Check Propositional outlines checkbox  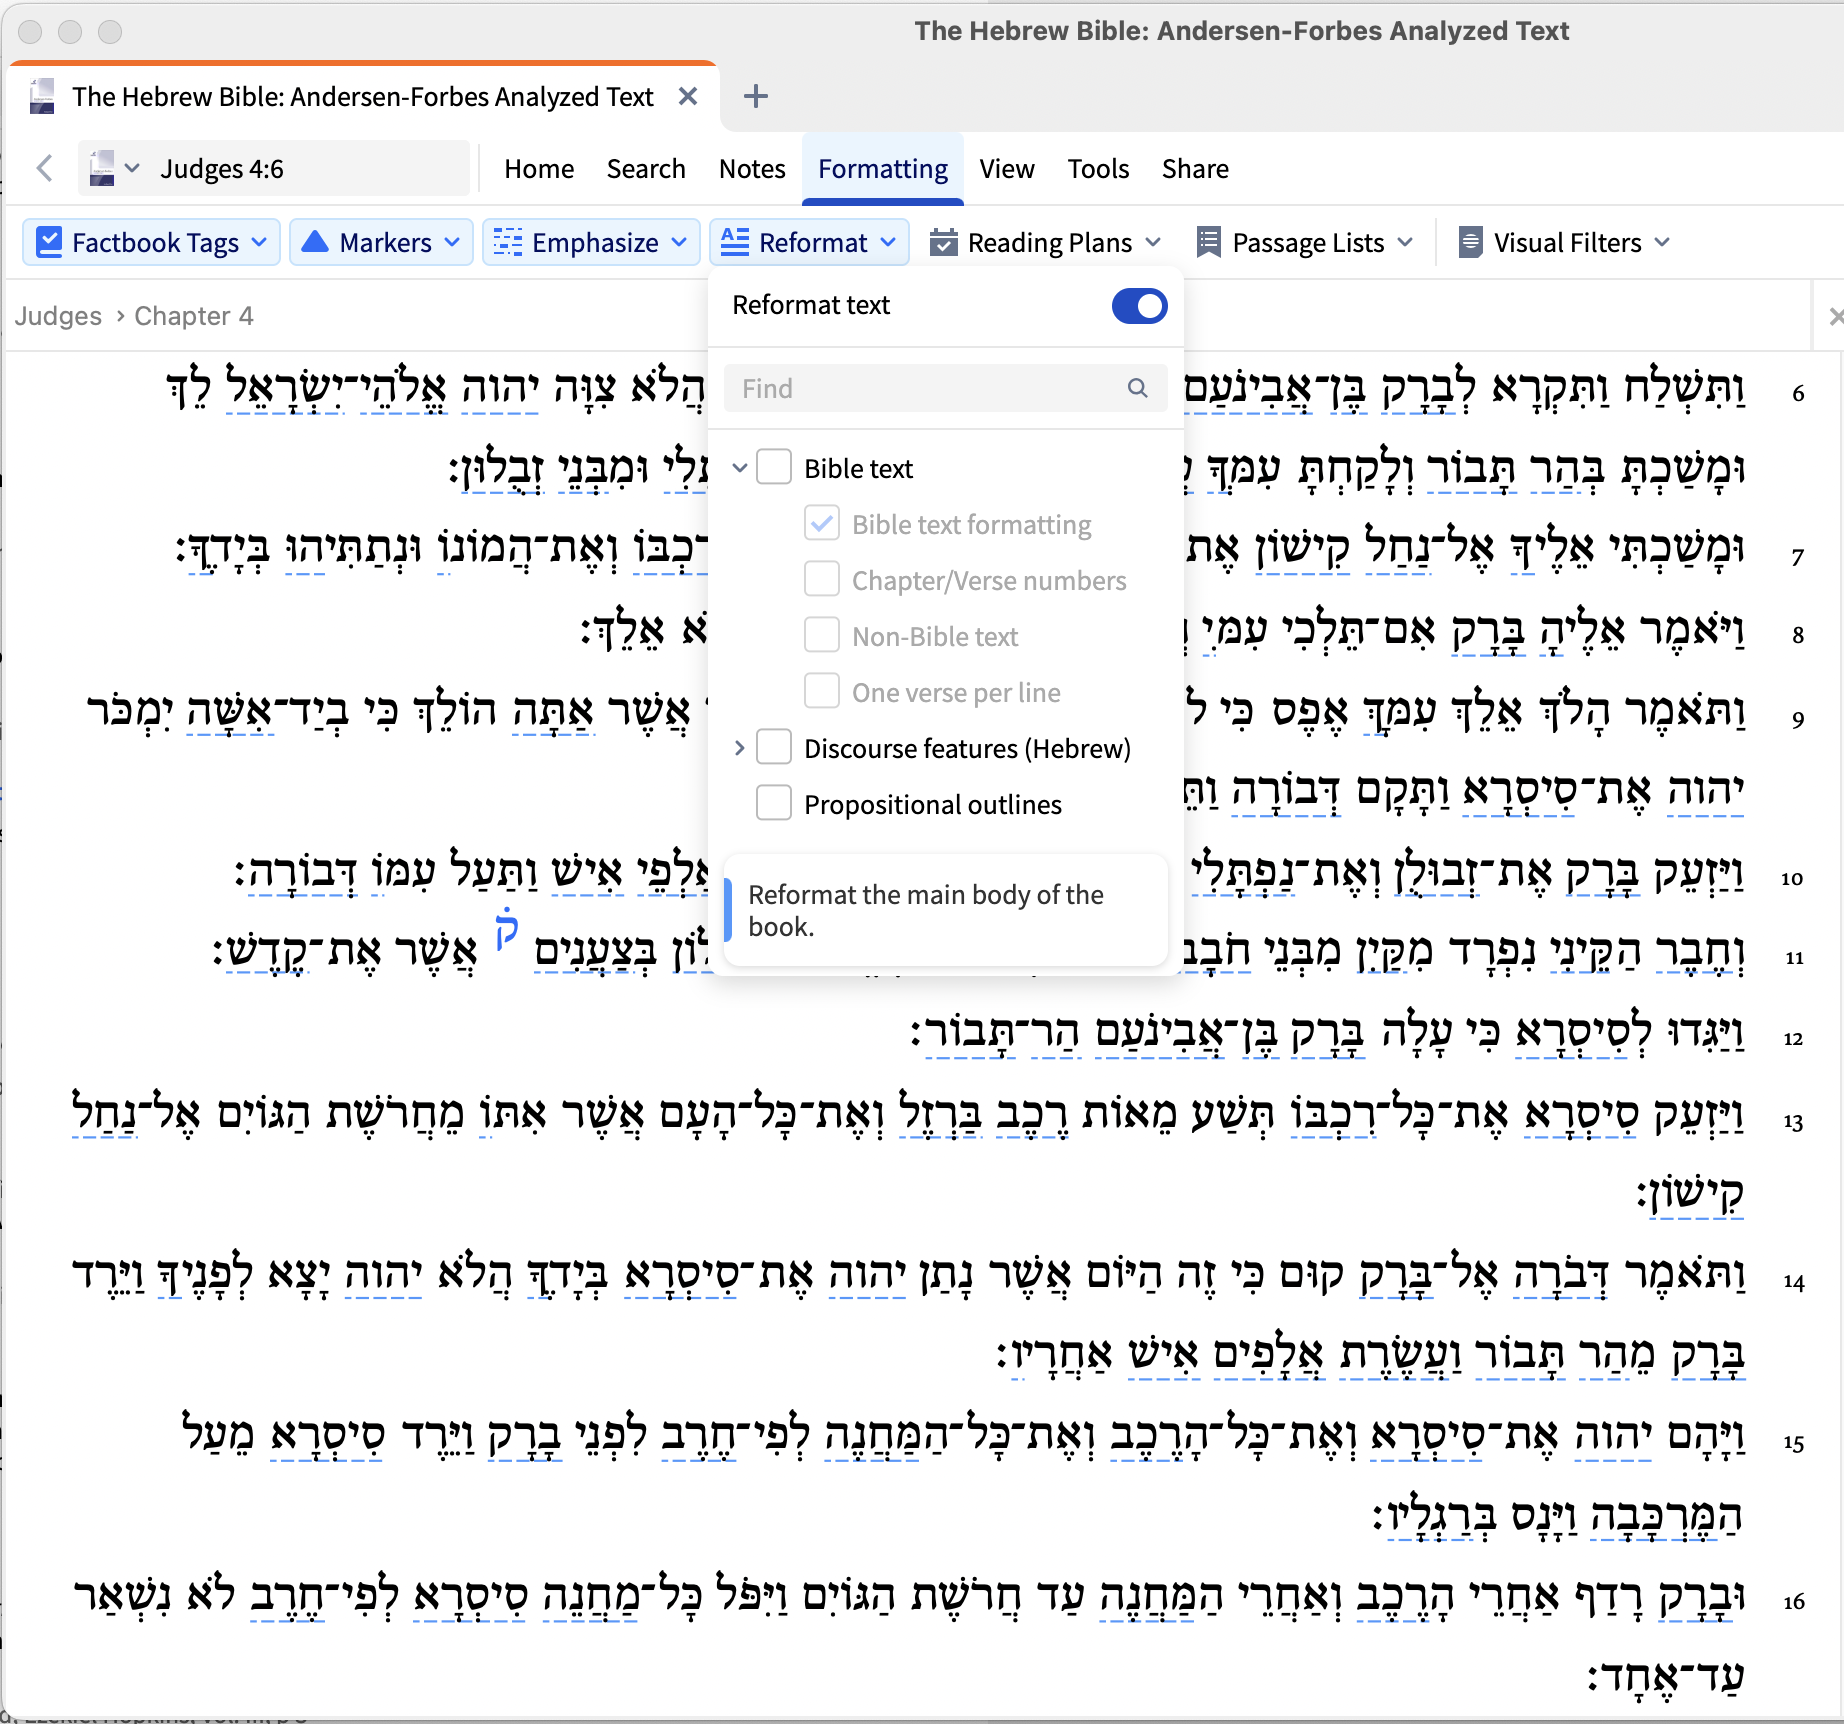[x=774, y=803]
